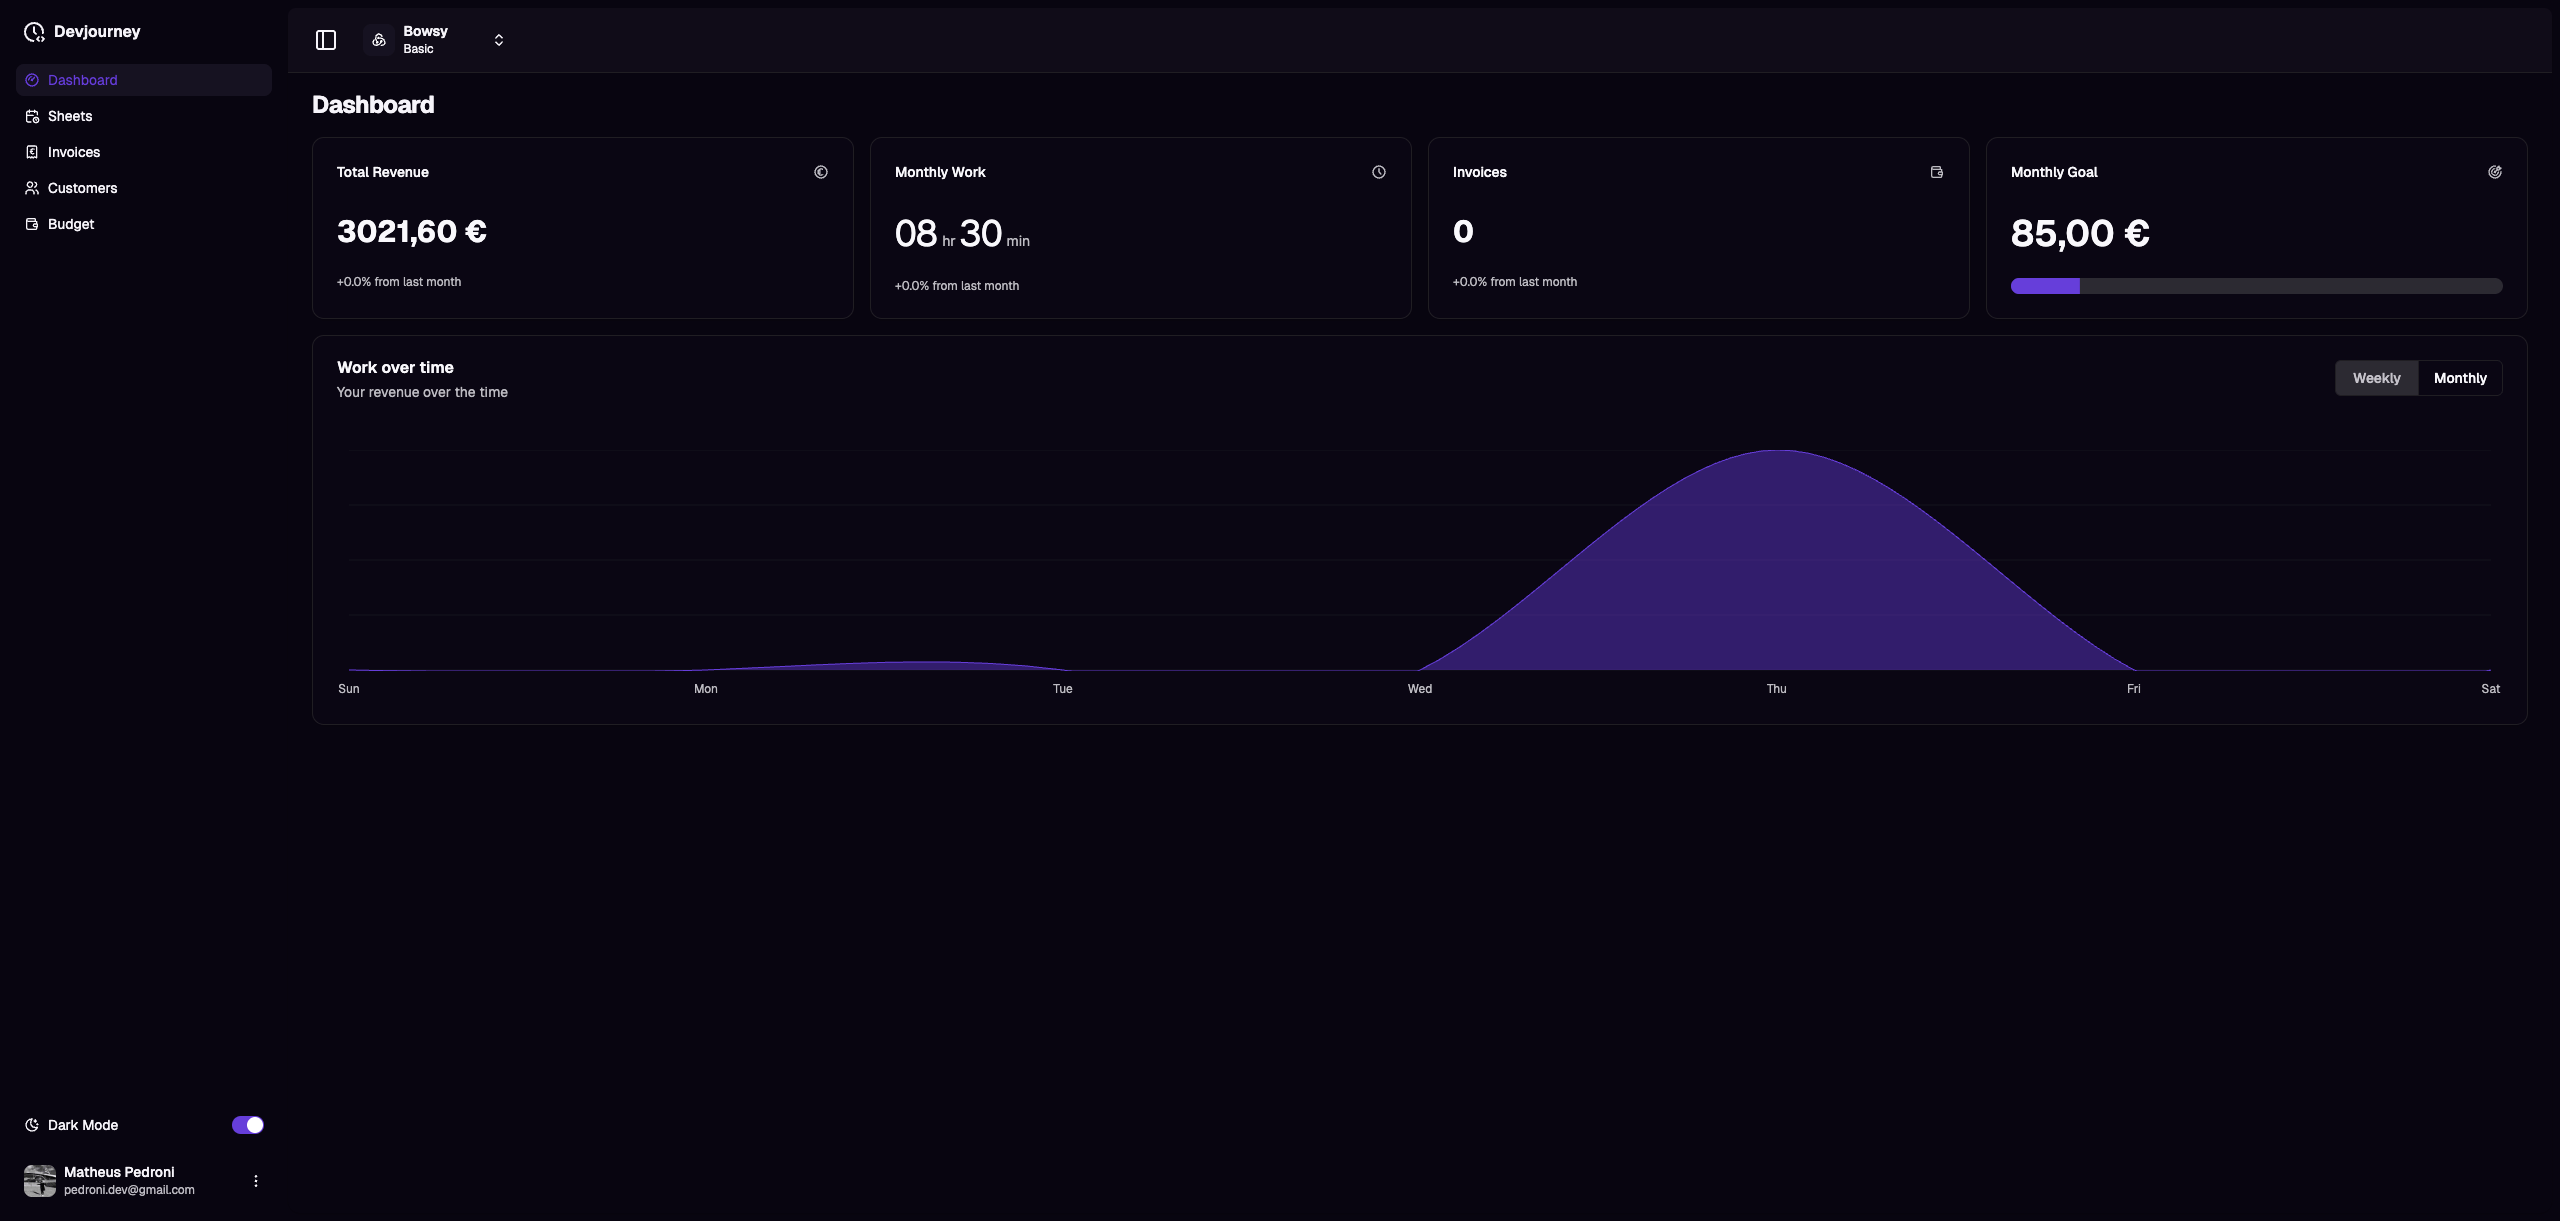Screen dimensions: 2560x1221
Task: Switch the chart to Monthly view
Action: click(x=2460, y=378)
